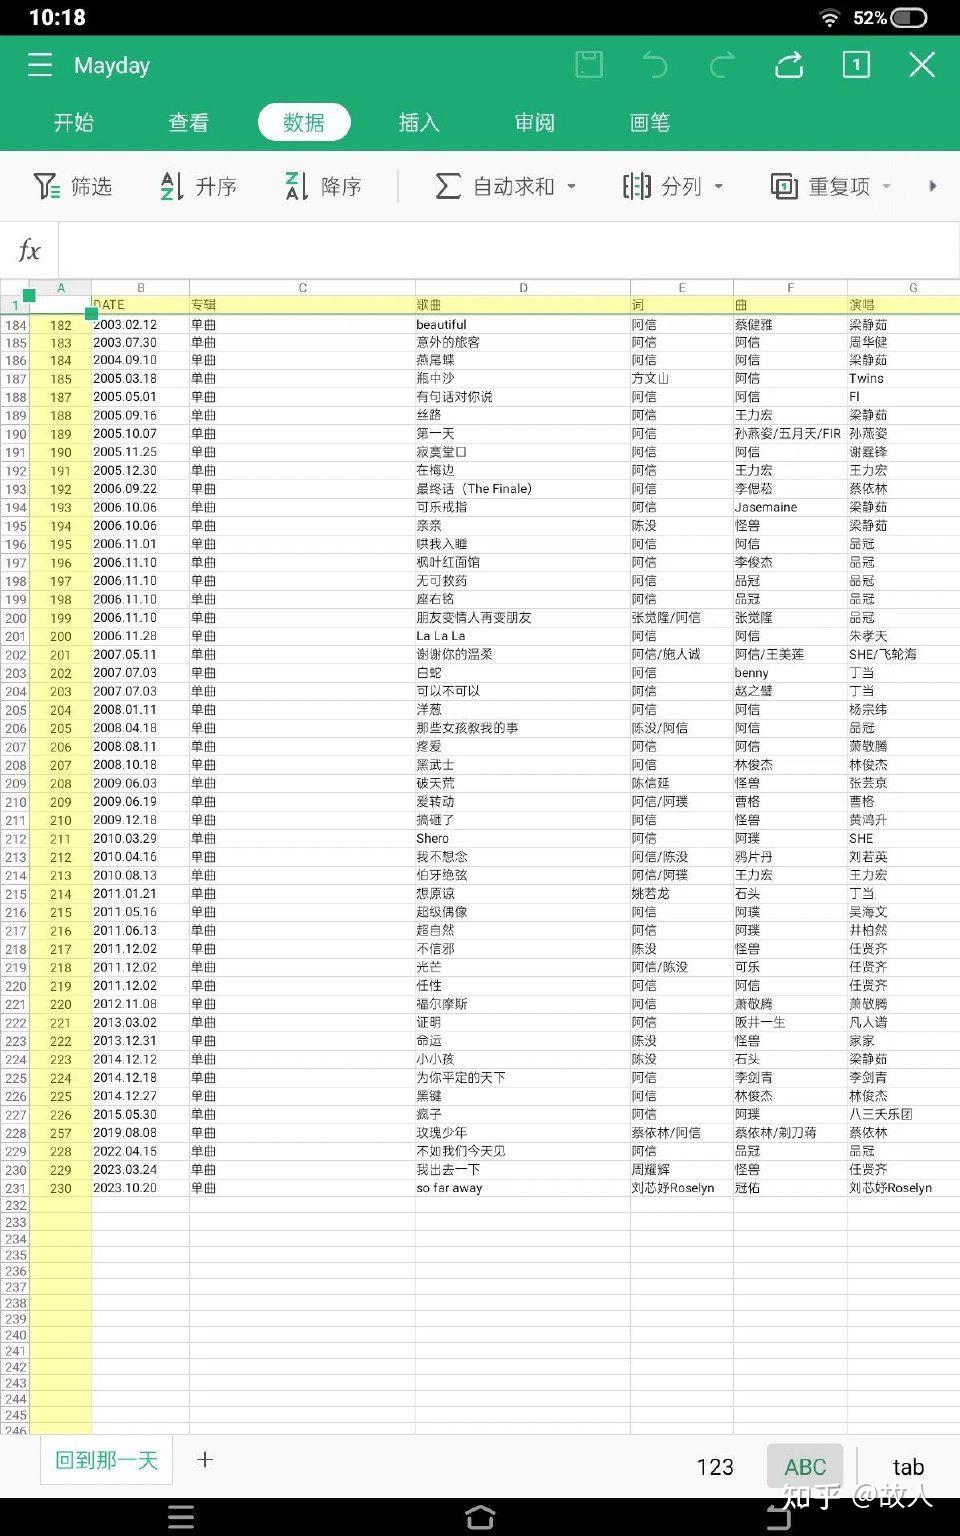The width and height of the screenshot is (960, 1536).
Task: Reveal more tools with the right chevron
Action: coord(933,186)
